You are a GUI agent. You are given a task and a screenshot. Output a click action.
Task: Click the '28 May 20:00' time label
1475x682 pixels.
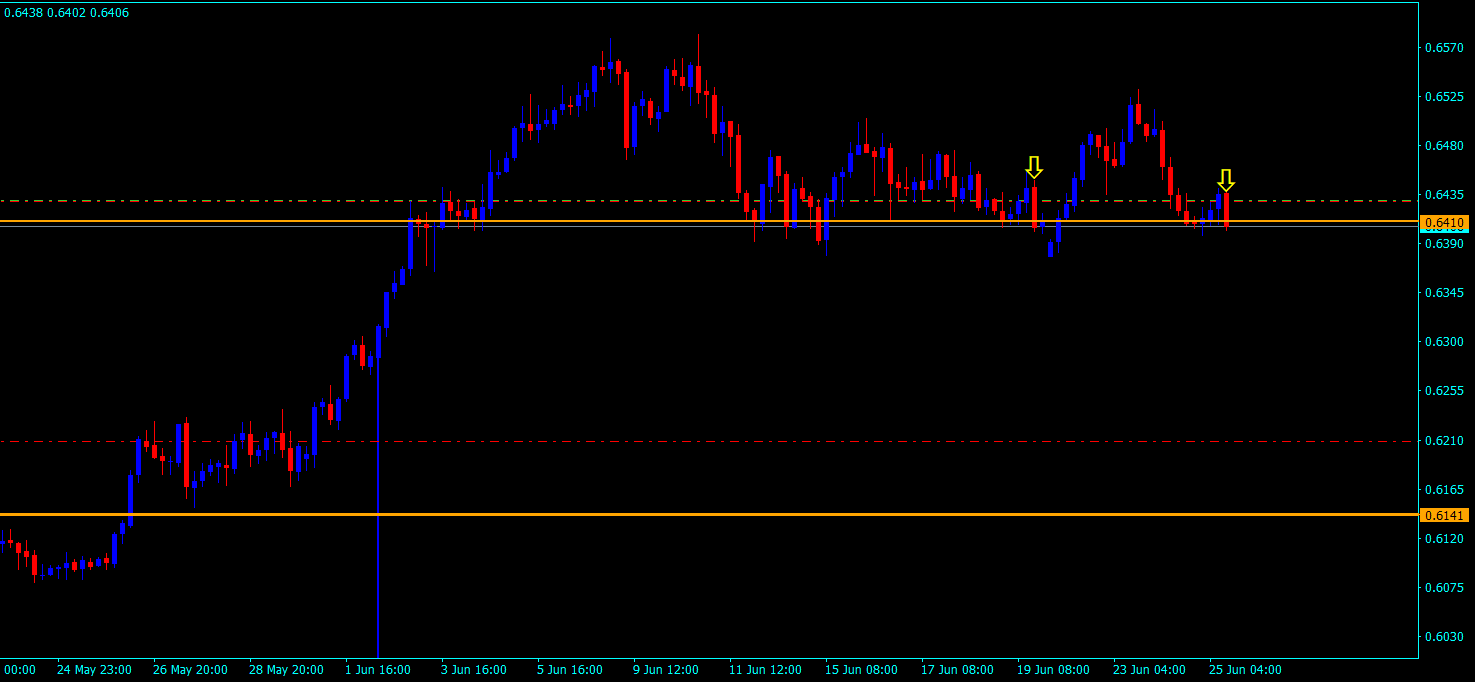(x=286, y=669)
